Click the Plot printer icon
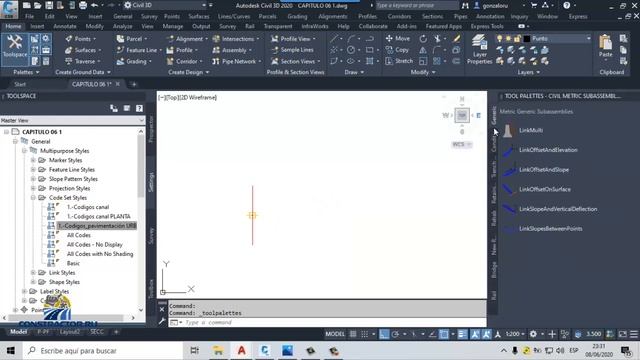The image size is (640, 360). tap(83, 5)
